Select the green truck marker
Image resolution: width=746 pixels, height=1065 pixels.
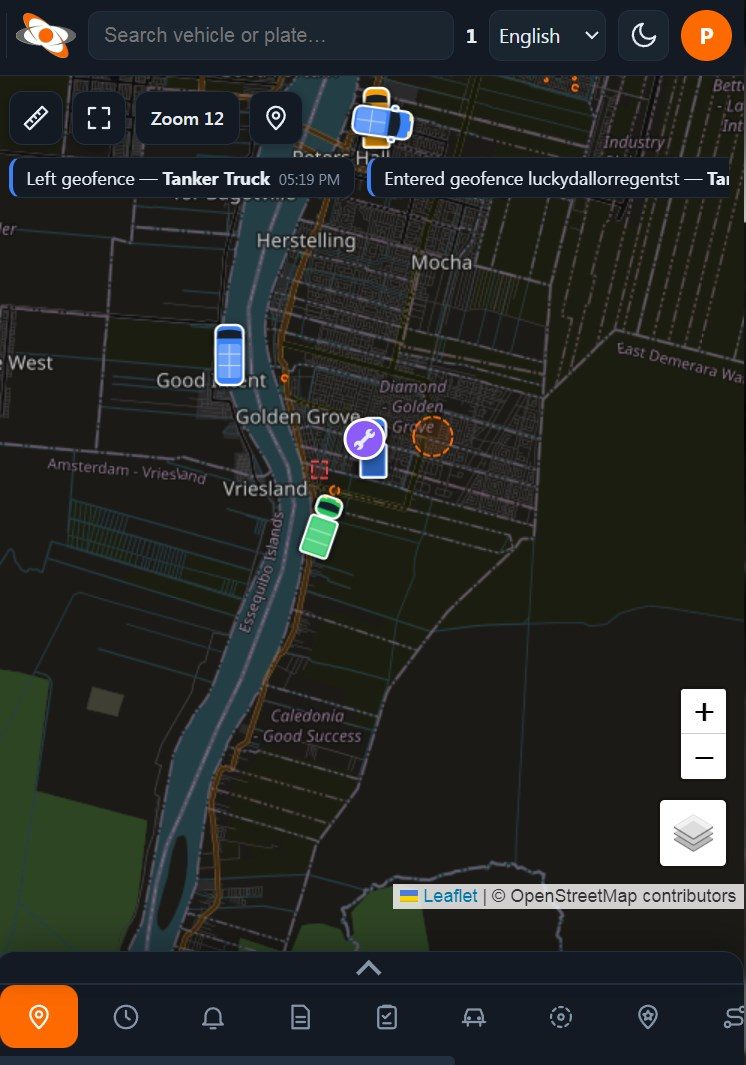tap(321, 528)
